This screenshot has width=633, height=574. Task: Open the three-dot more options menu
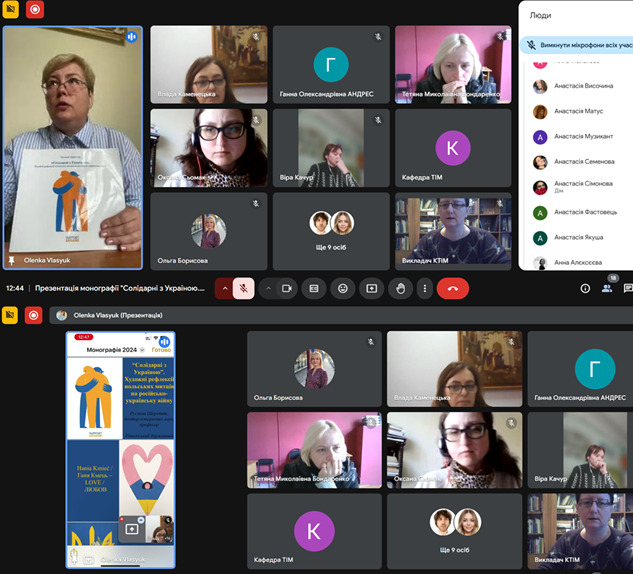click(425, 288)
